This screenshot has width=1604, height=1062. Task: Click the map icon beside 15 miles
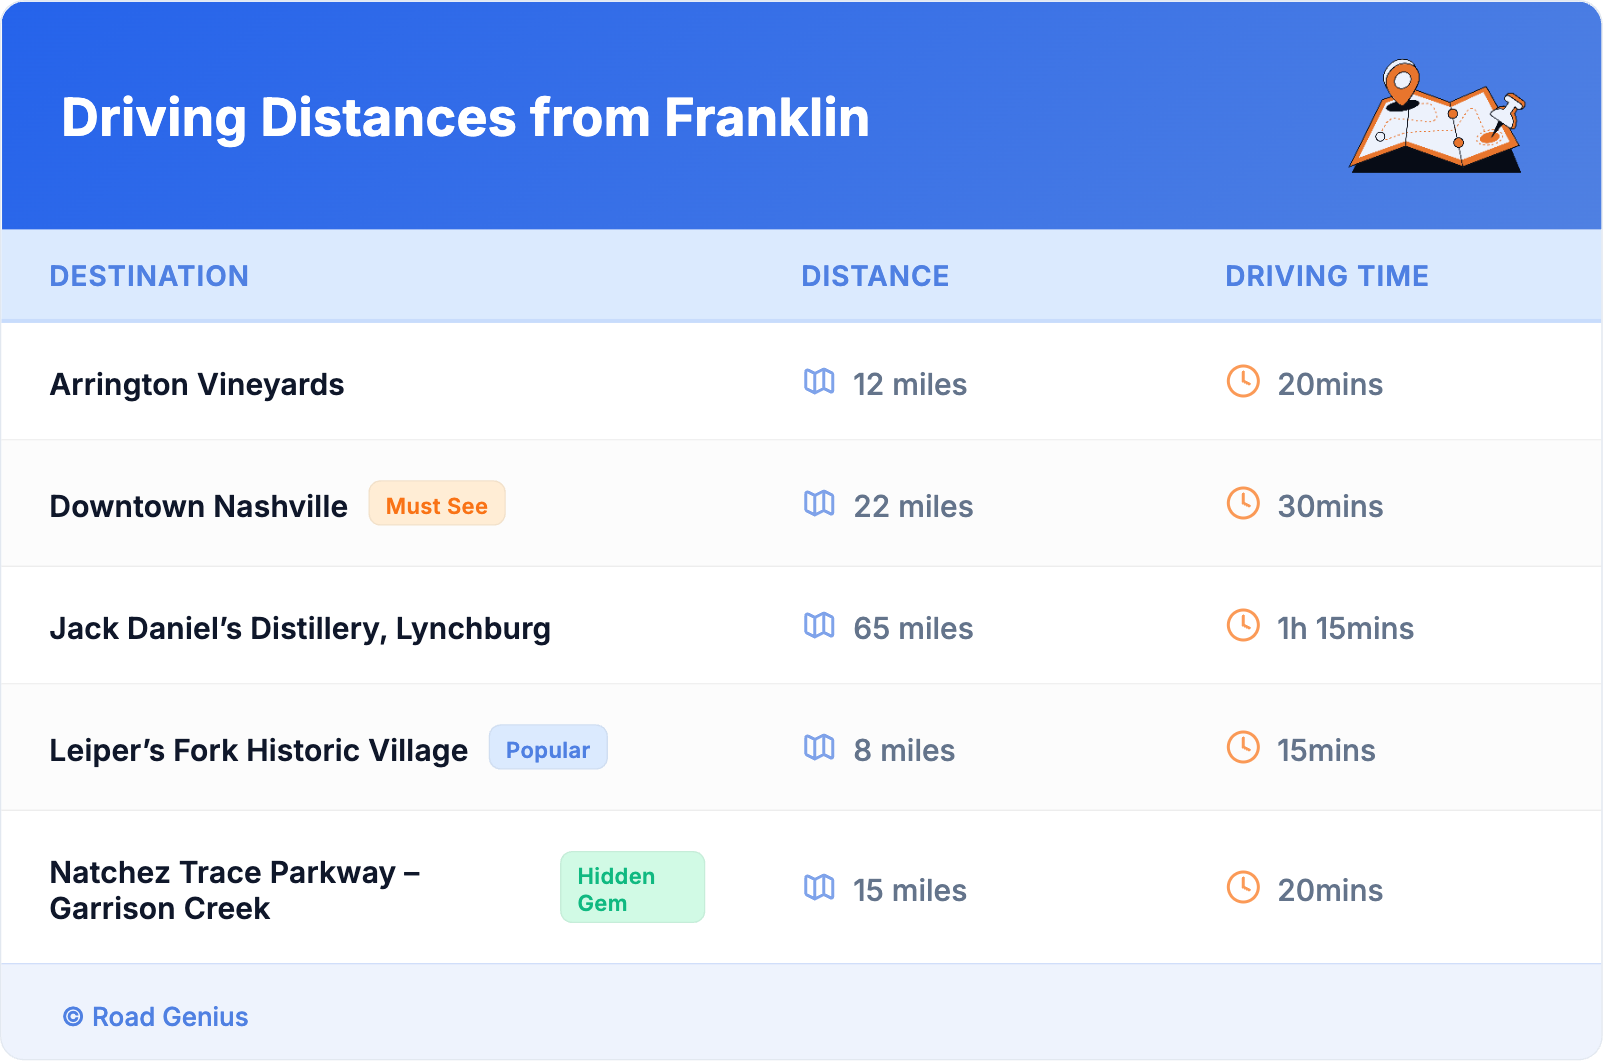(x=819, y=888)
